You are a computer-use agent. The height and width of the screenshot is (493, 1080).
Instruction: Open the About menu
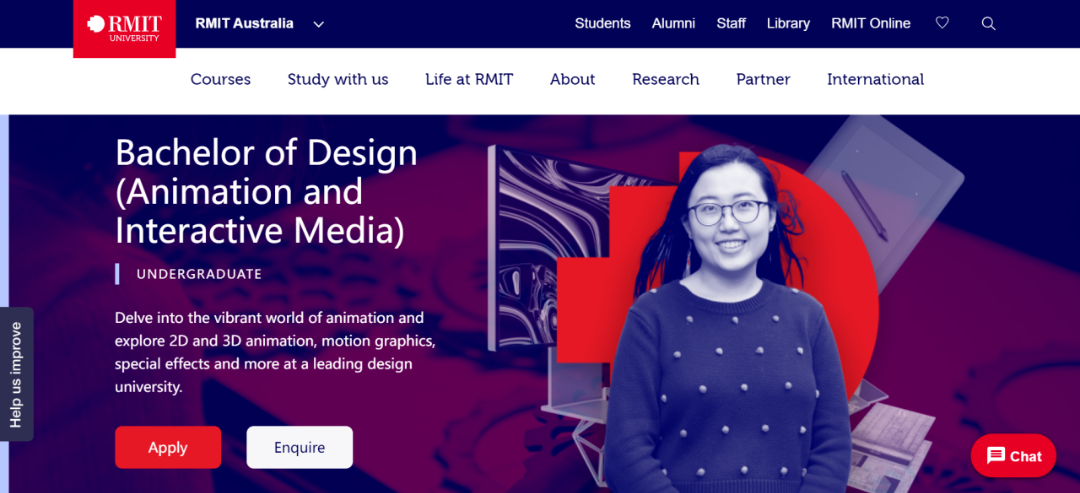click(x=572, y=79)
